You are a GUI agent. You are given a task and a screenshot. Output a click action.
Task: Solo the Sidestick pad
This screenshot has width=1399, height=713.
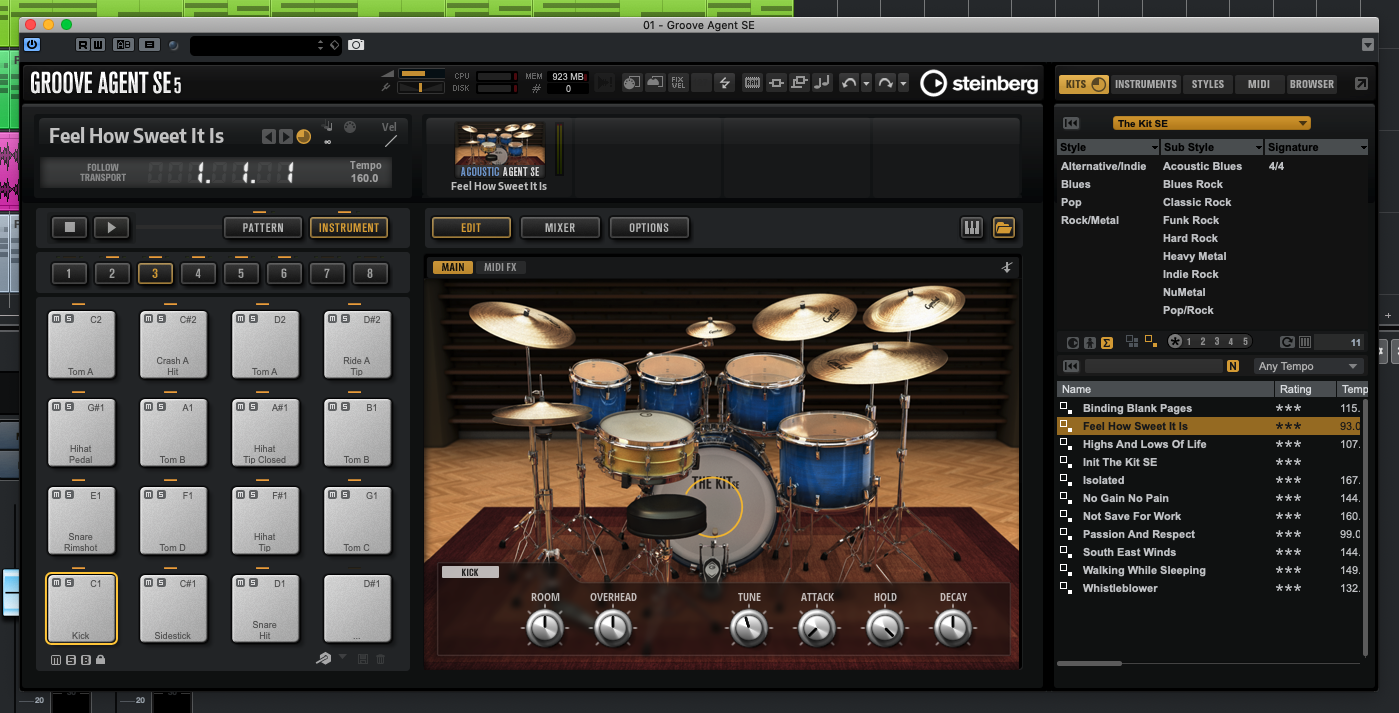159,583
